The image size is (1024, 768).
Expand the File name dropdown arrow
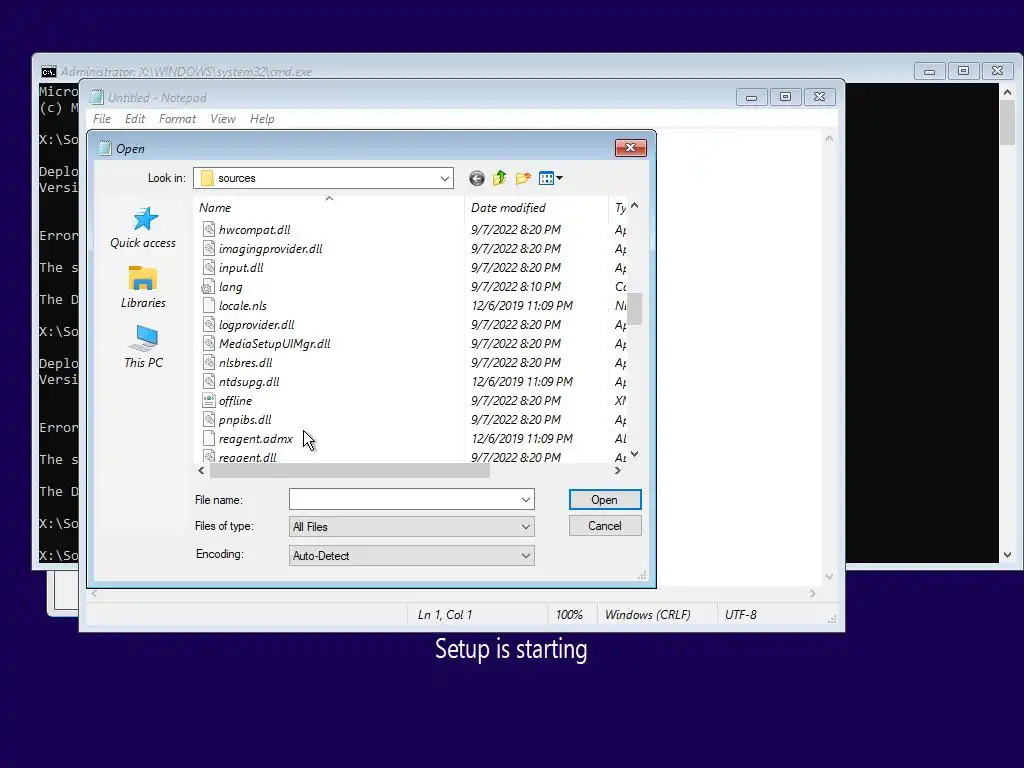pos(526,500)
